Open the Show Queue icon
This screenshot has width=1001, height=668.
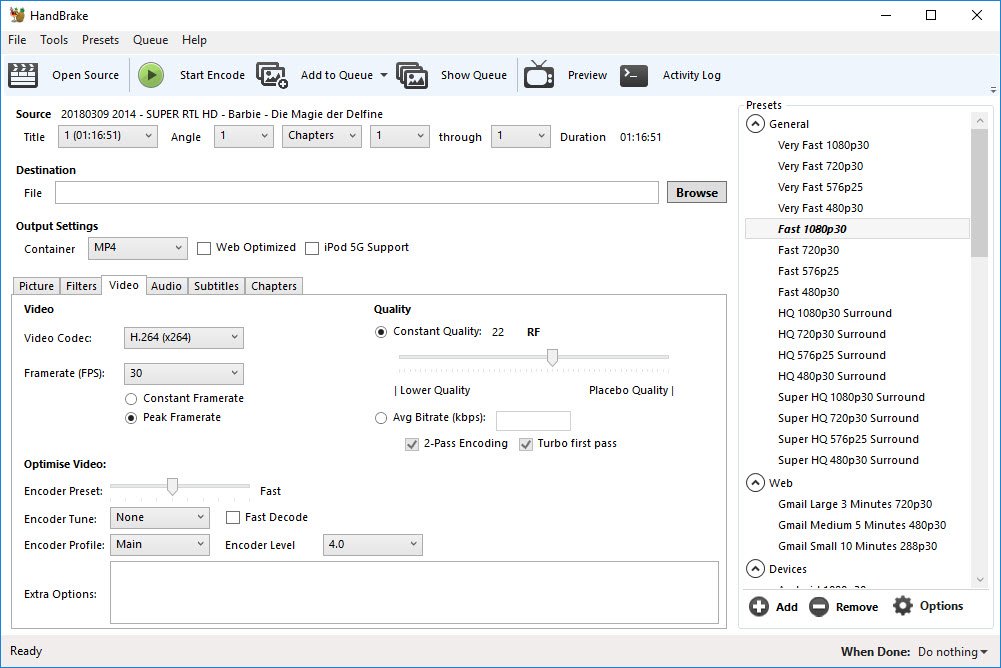412,75
